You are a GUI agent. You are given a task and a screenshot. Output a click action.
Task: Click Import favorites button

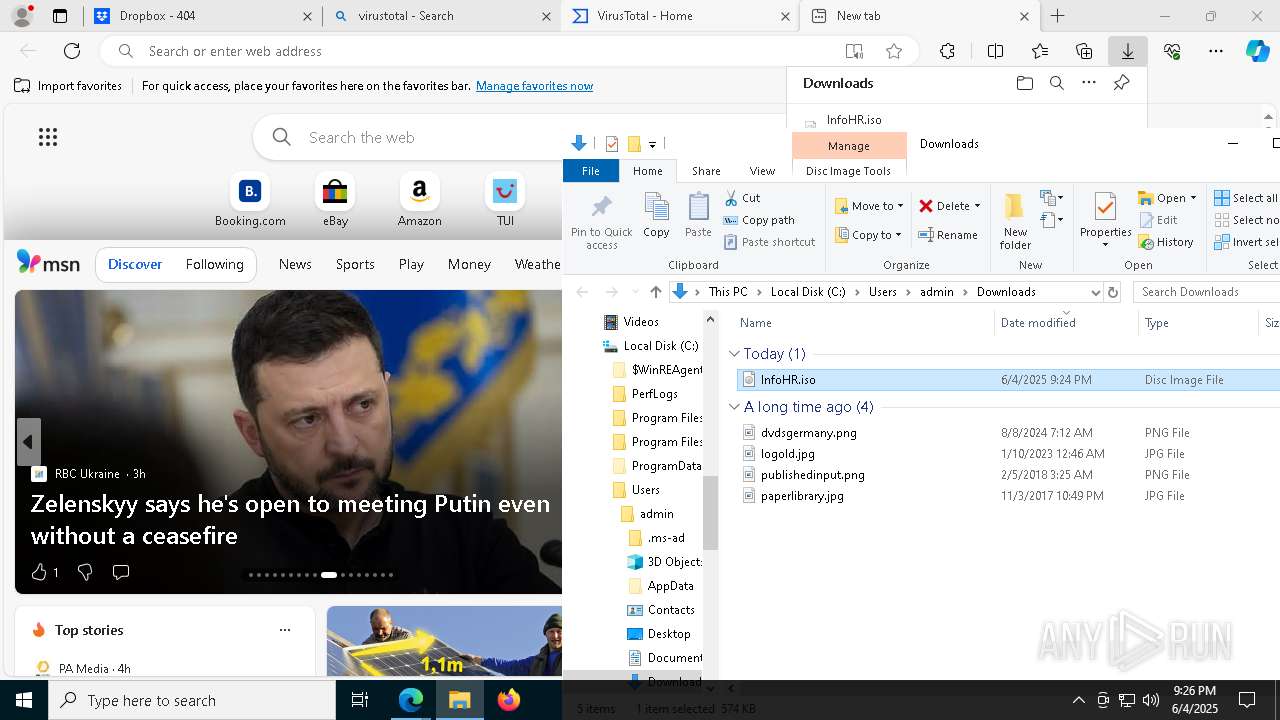[68, 86]
